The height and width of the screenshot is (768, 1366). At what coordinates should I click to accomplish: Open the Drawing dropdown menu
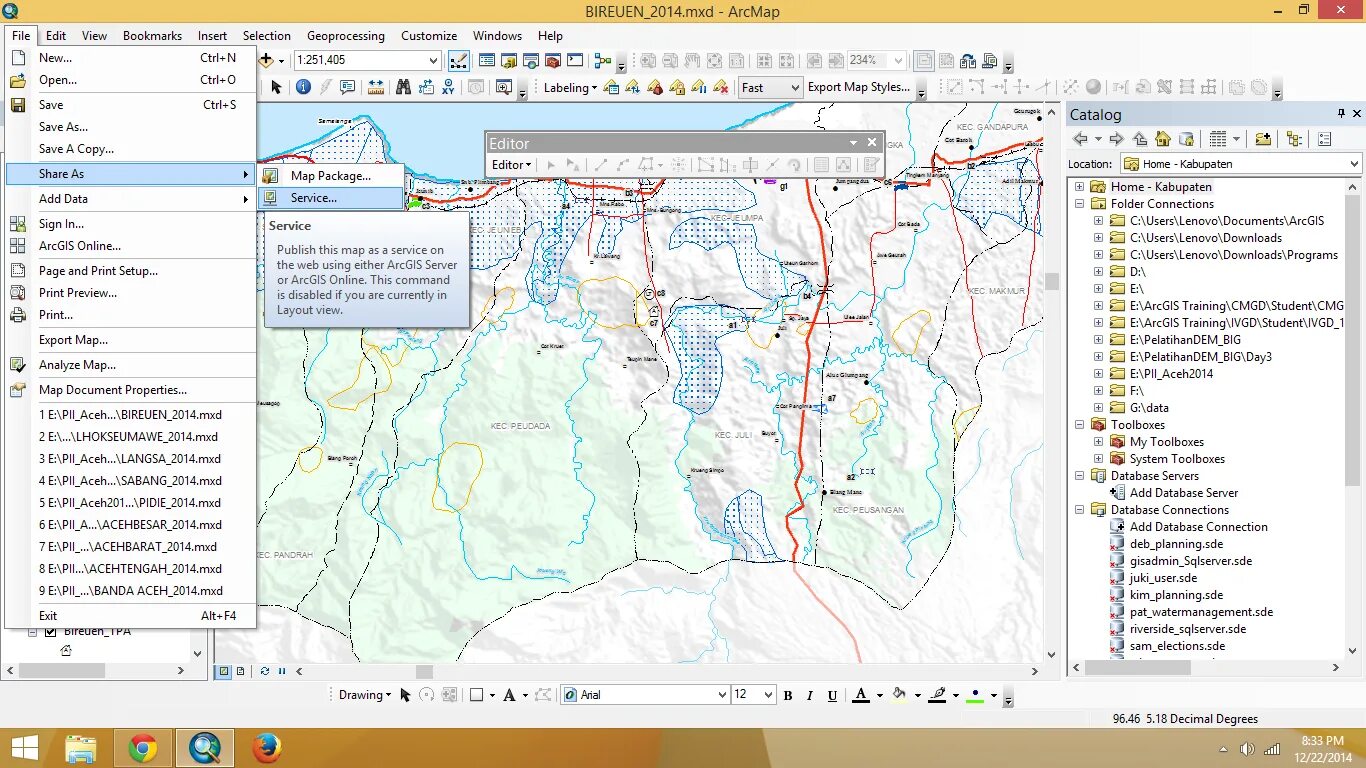(x=365, y=695)
